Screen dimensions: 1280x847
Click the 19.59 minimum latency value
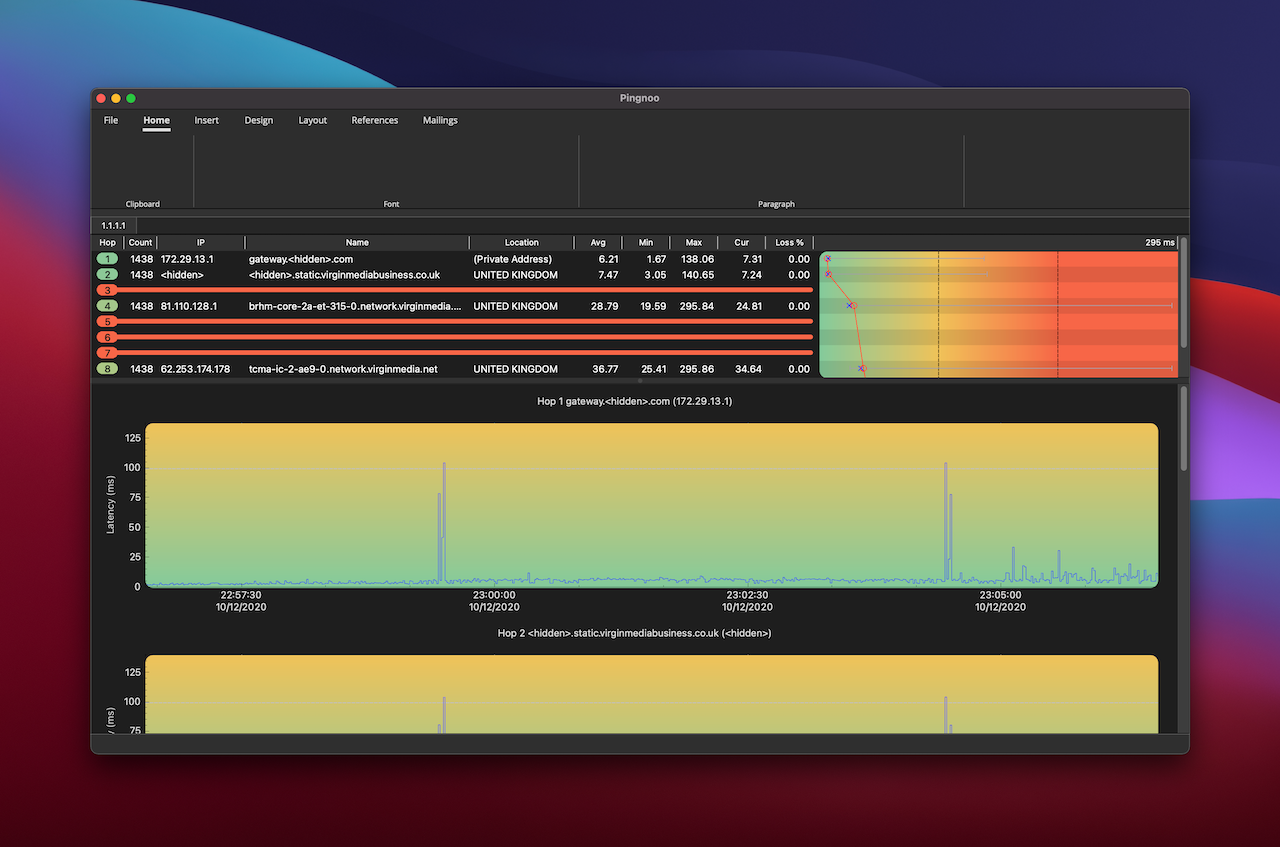(653, 306)
